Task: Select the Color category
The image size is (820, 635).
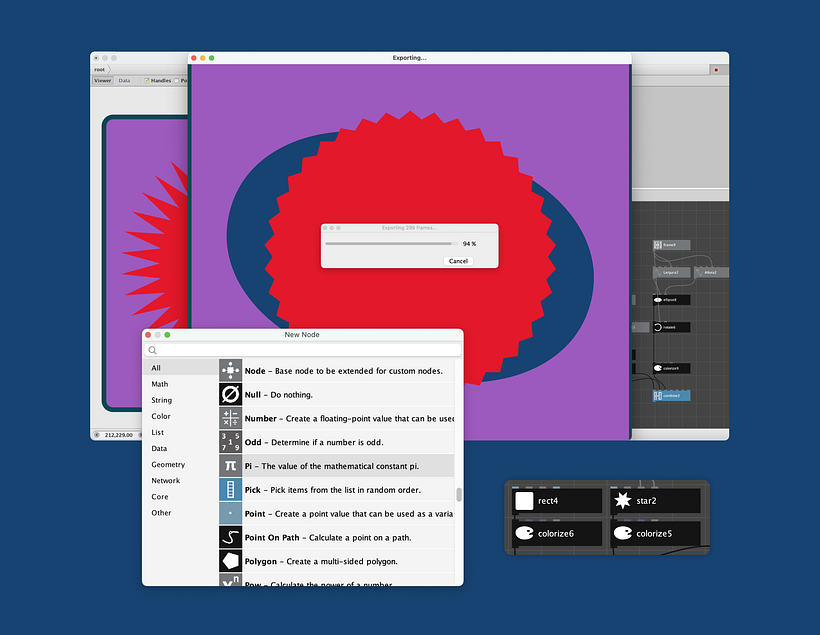Action: click(x=181, y=416)
